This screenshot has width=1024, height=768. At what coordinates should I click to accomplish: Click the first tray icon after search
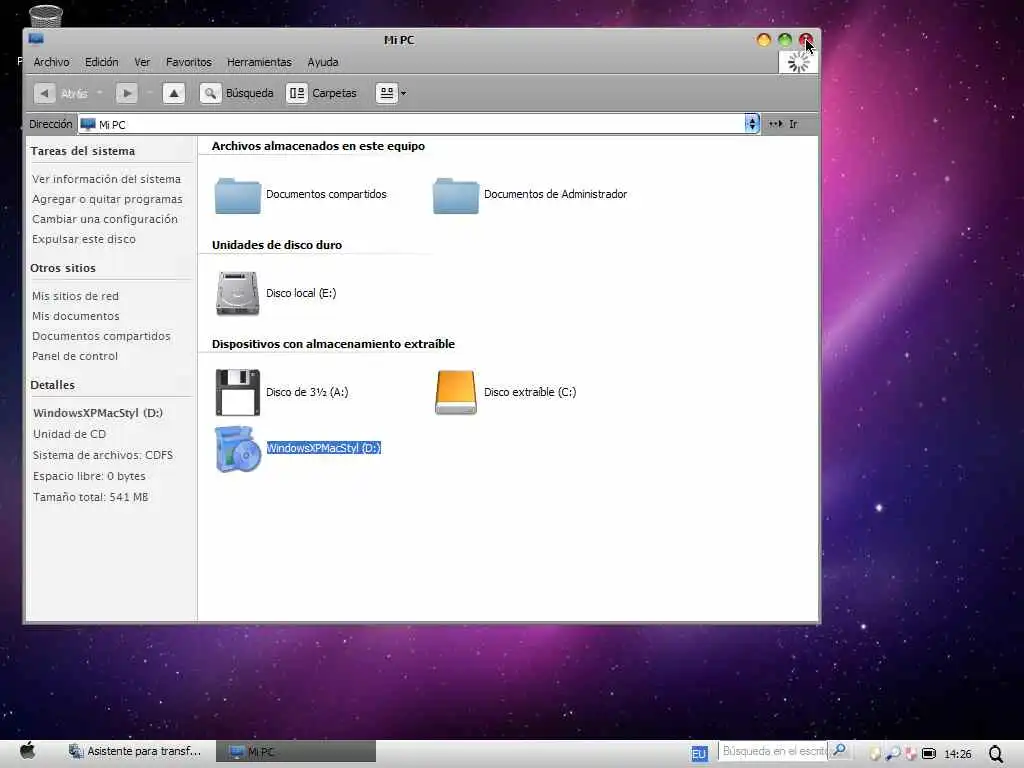pyautogui.click(x=875, y=754)
